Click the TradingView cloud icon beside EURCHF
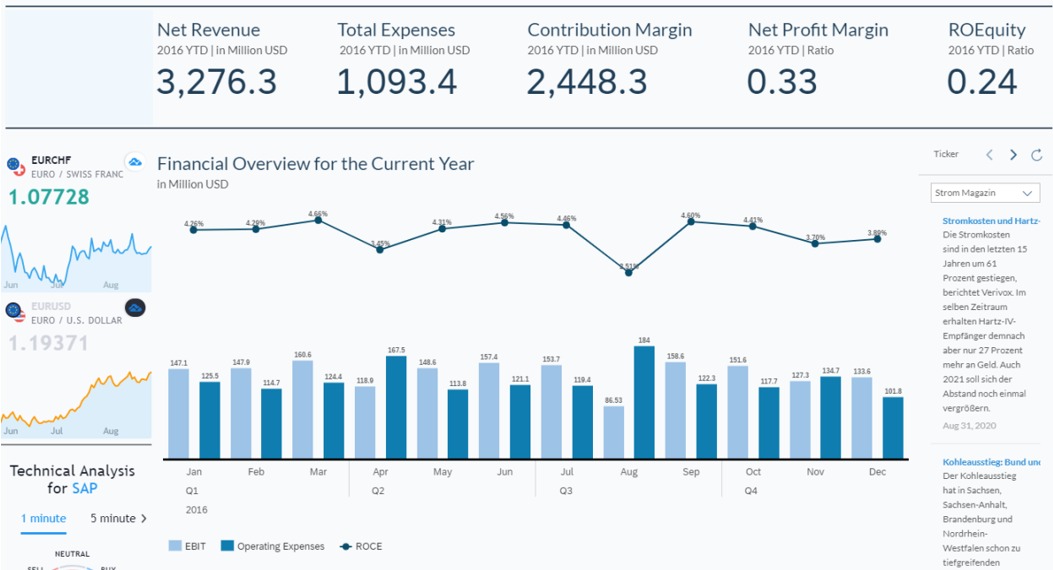 pyautogui.click(x=134, y=162)
